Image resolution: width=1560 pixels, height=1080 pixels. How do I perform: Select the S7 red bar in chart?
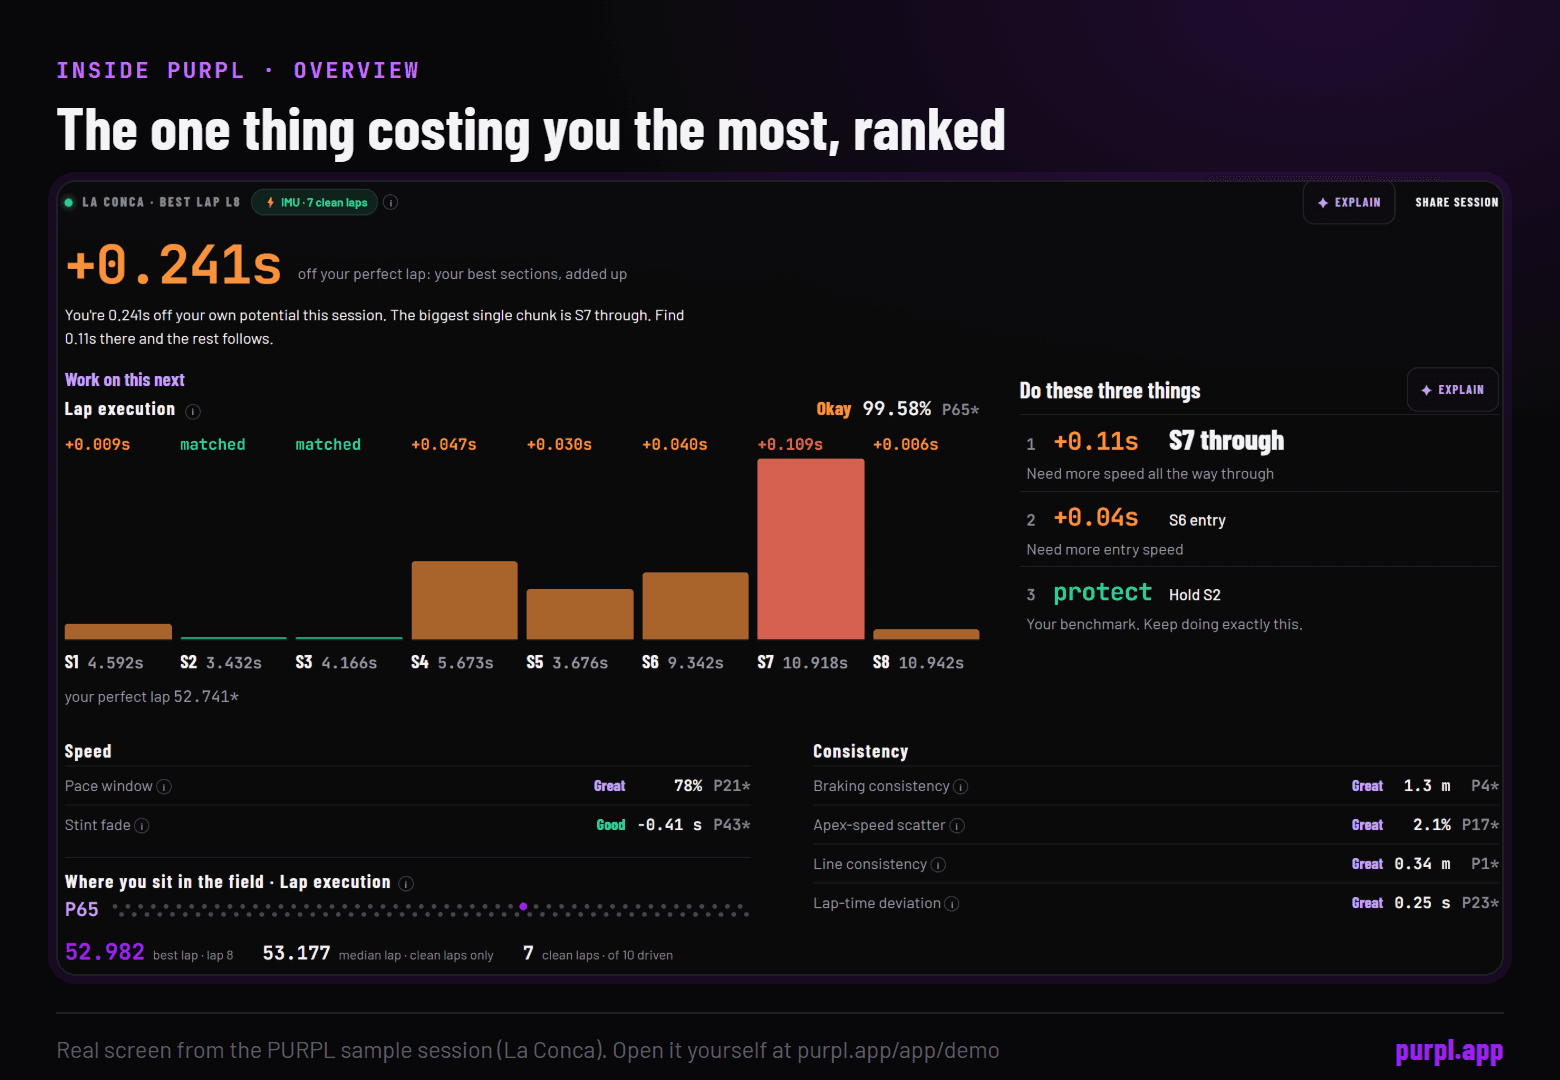click(811, 549)
